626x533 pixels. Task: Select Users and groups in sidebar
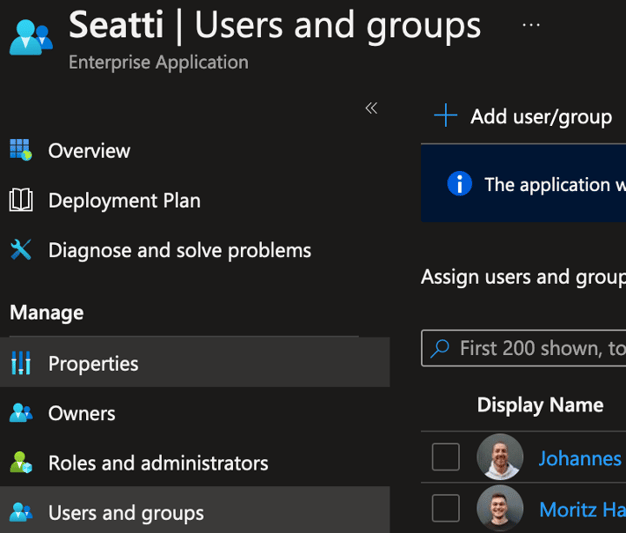coord(195,511)
